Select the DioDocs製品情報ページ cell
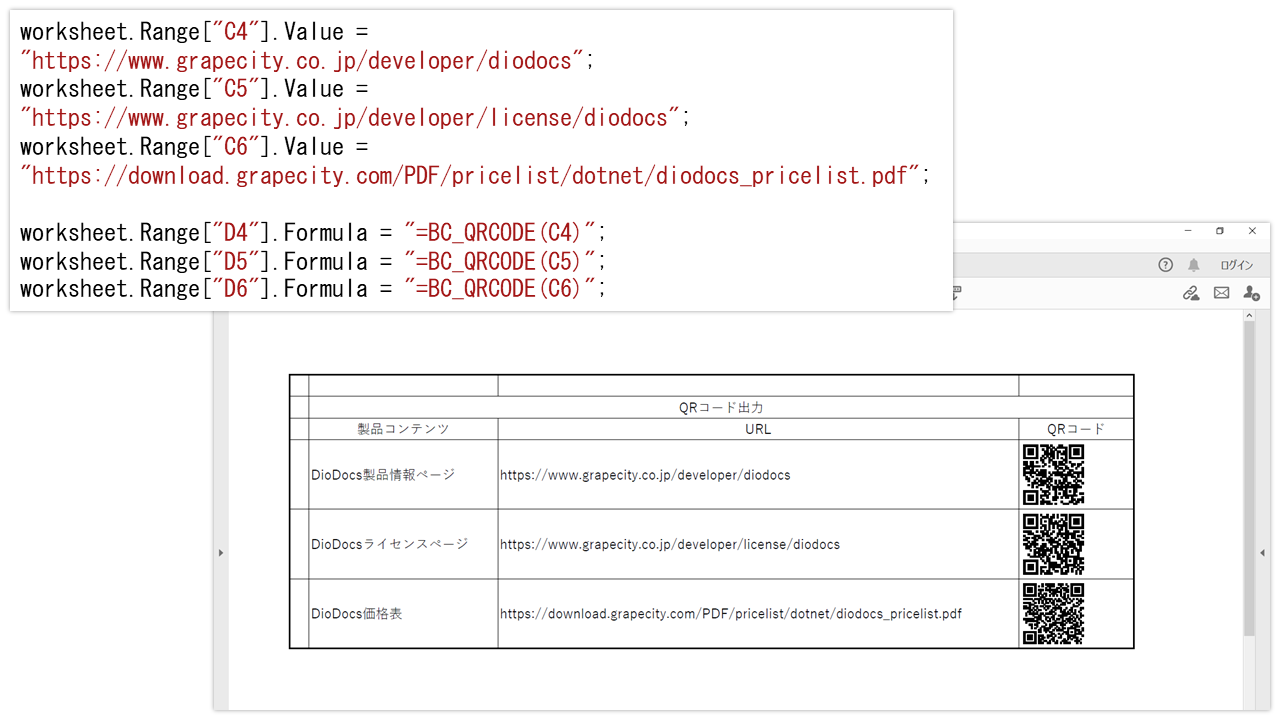The image size is (1280, 720). click(x=403, y=475)
